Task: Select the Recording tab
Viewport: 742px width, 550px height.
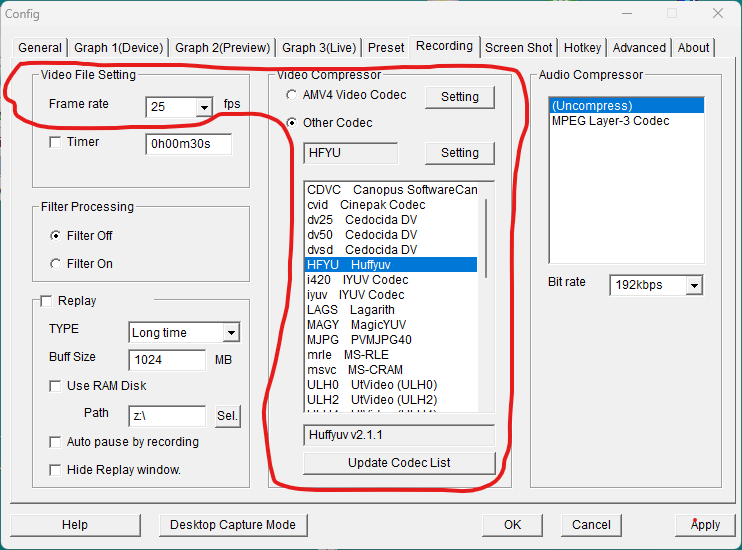Action: (x=444, y=46)
